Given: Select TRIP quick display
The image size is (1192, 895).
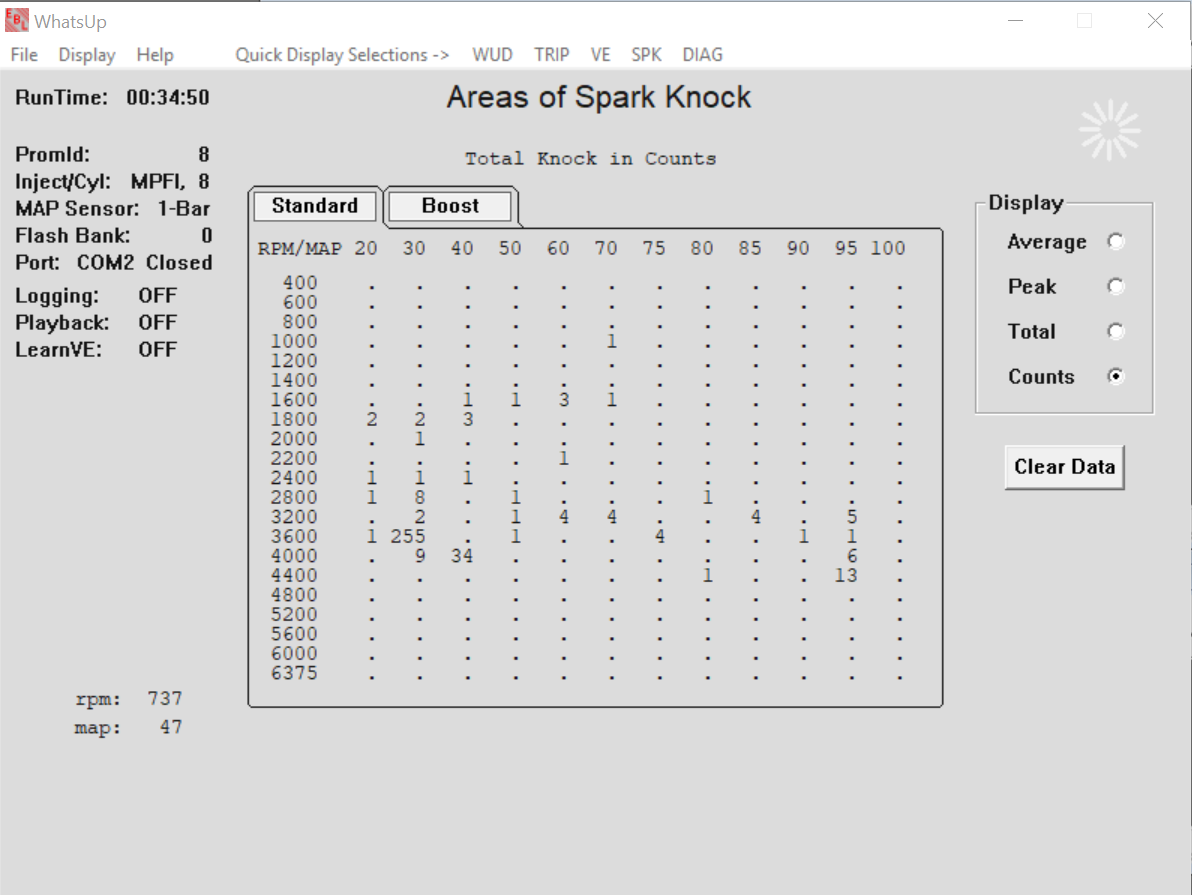Looking at the screenshot, I should 551,55.
